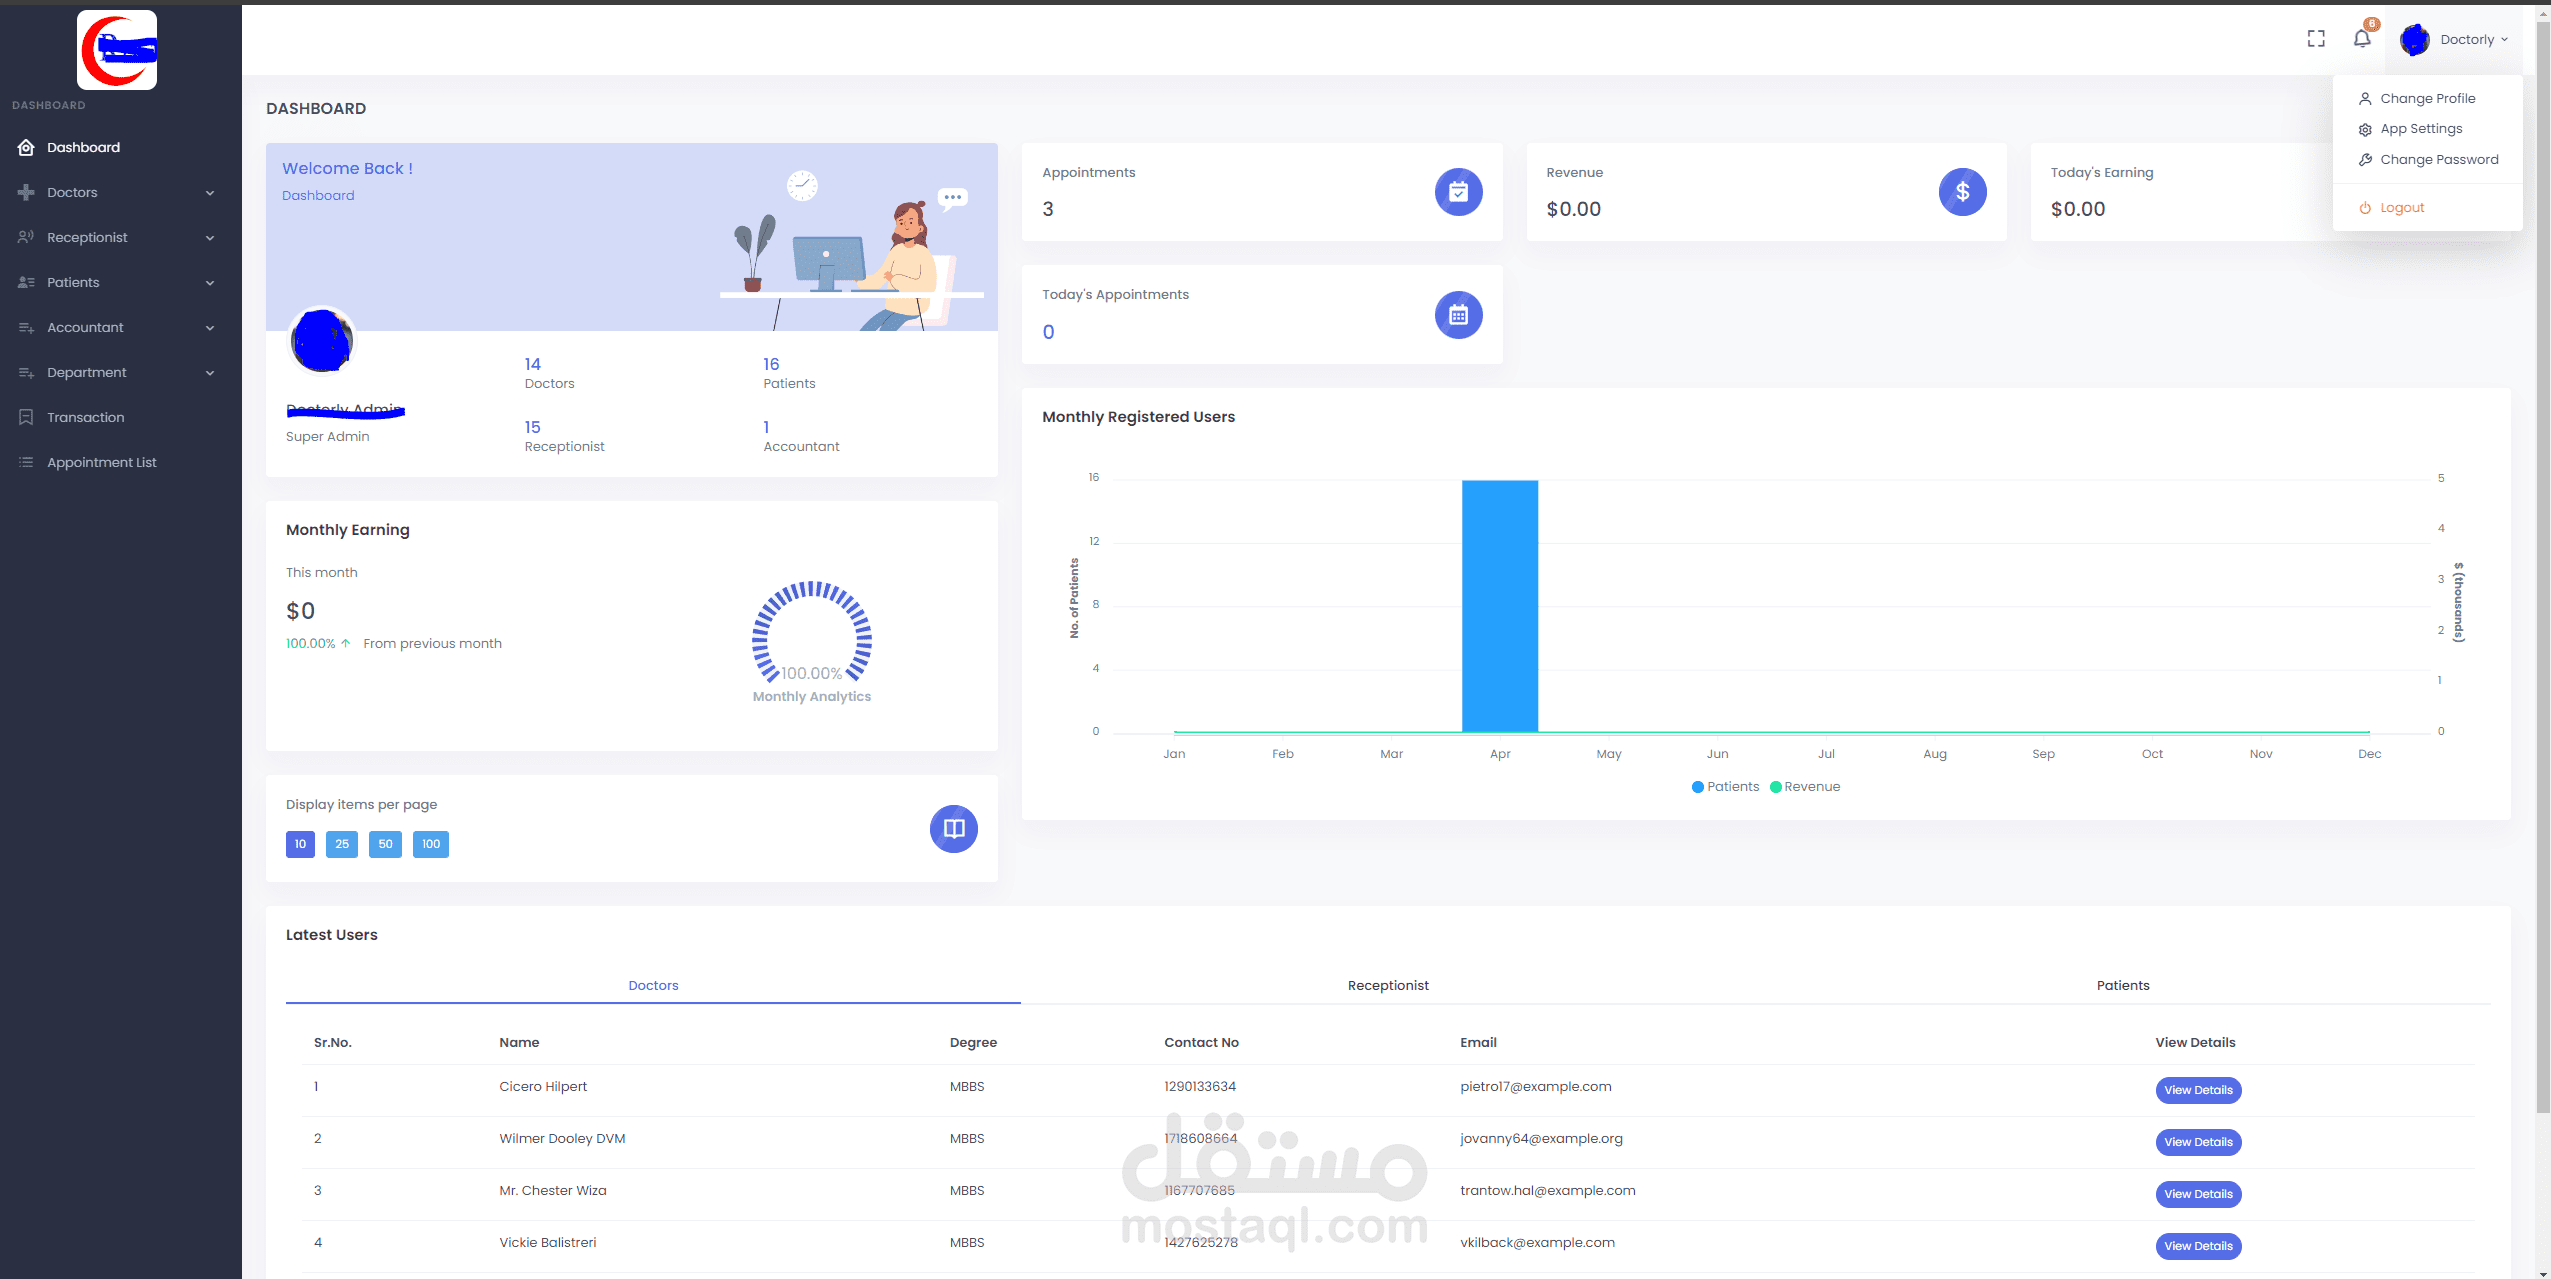Click the admin avatar in welcome card
Viewport: 2551px width, 1279px height.
tap(322, 340)
